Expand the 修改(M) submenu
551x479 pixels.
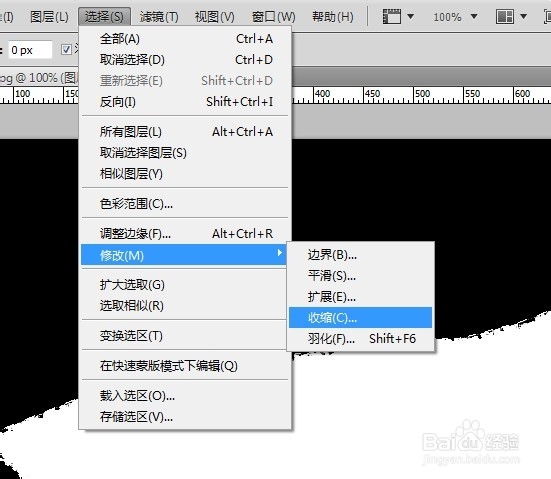tap(184, 255)
